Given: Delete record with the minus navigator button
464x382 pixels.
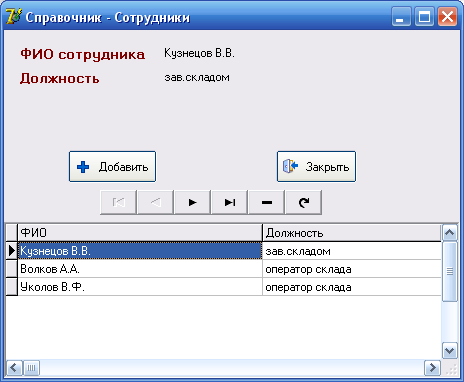Looking at the screenshot, I should point(267,202).
